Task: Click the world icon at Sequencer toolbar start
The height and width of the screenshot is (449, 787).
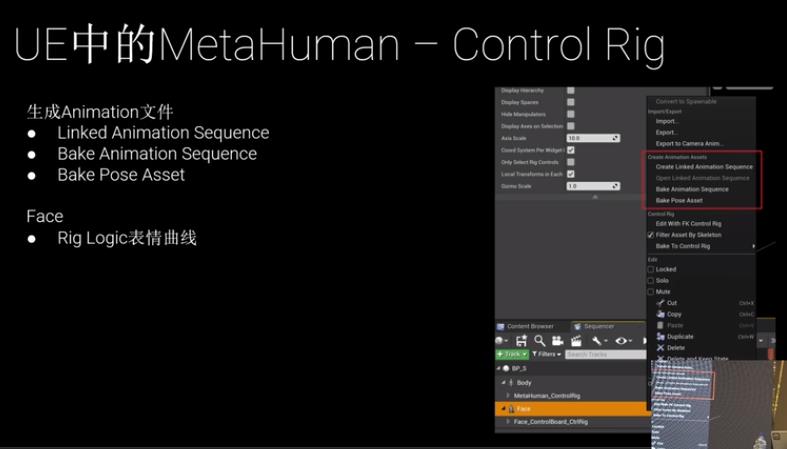Action: coord(500,341)
